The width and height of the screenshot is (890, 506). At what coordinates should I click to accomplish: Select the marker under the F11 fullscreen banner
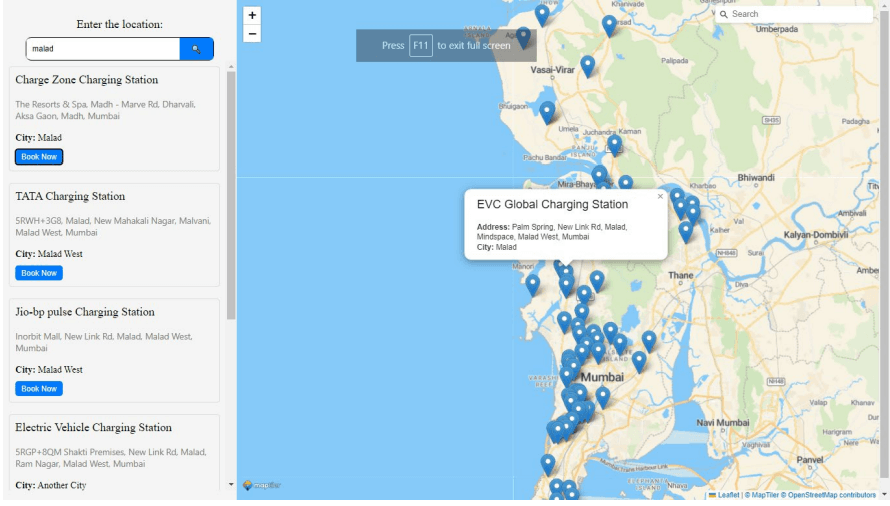point(523,37)
